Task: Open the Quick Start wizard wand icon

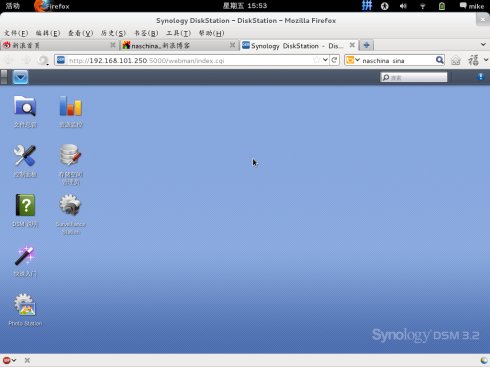Action: pos(25,255)
